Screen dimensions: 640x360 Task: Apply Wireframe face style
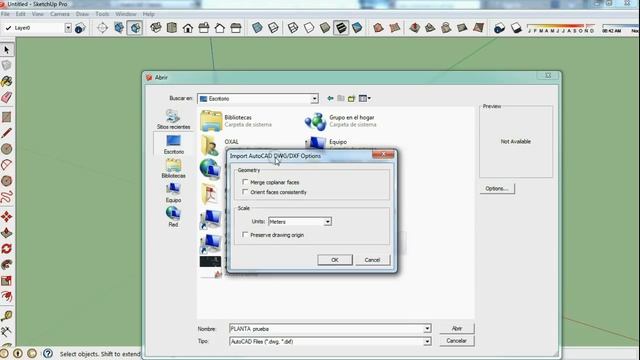pyautogui.click(x=293, y=28)
